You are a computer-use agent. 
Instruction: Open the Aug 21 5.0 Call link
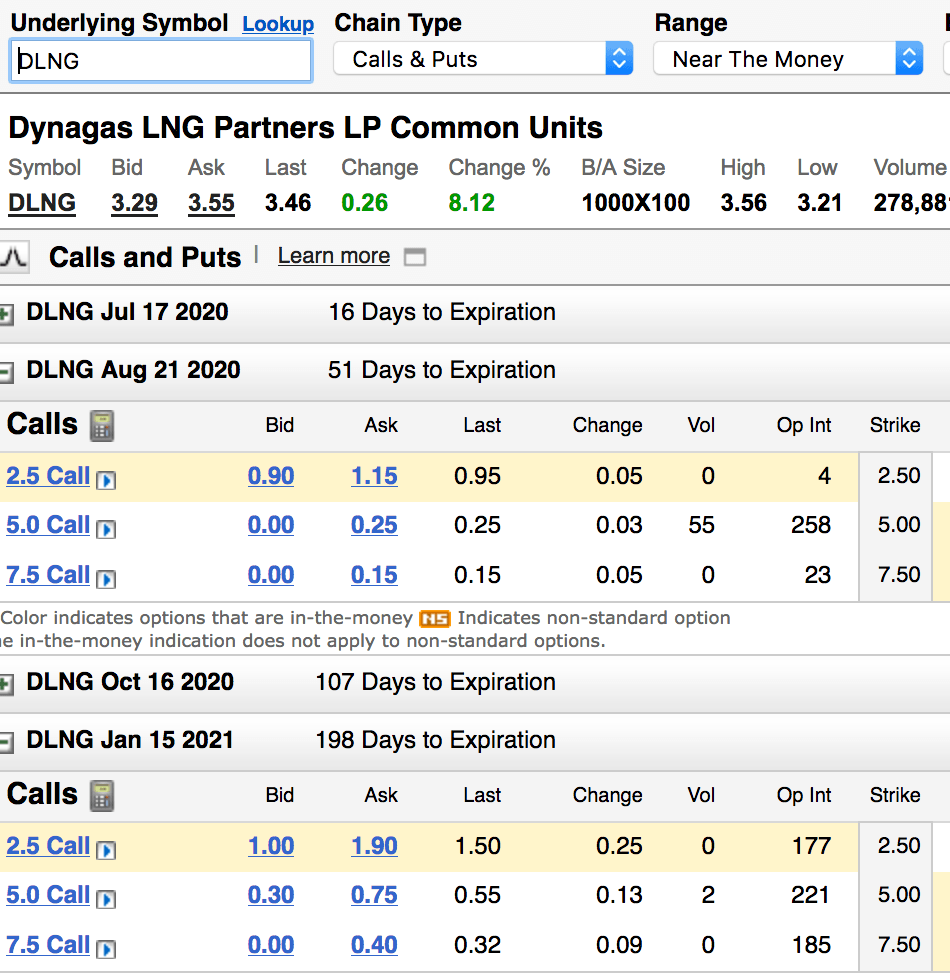(x=48, y=525)
